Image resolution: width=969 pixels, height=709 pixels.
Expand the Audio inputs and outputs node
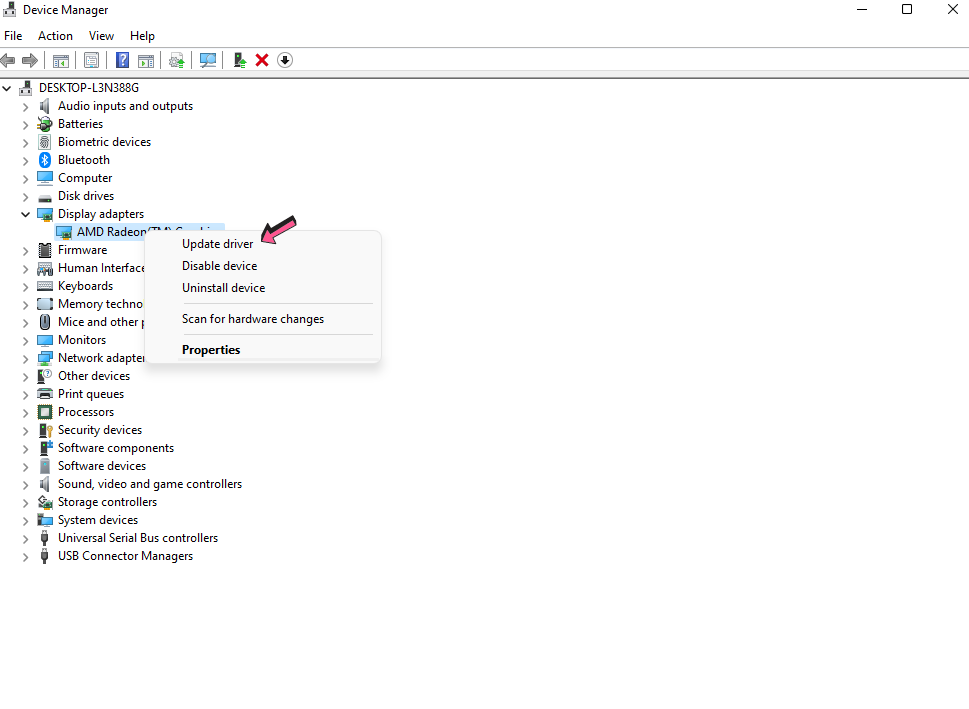coord(26,106)
